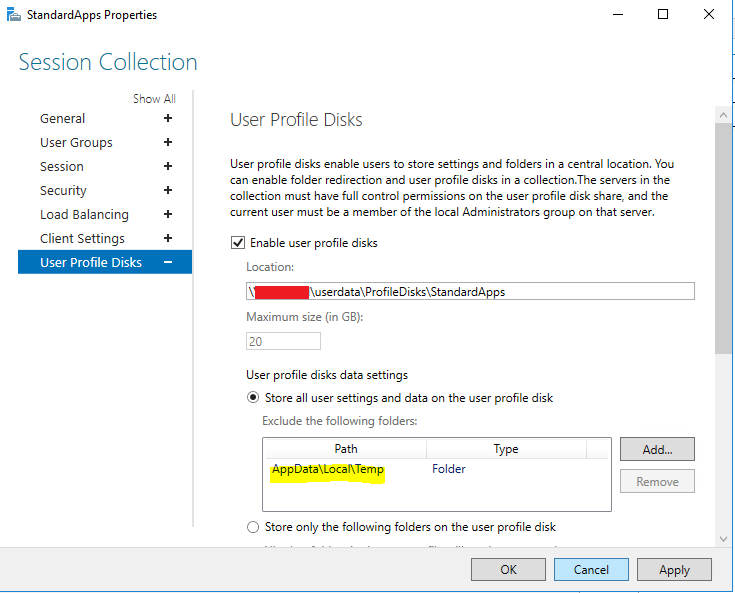Maximize the StandardApps Properties window
This screenshot has width=735, height=593.
click(663, 15)
